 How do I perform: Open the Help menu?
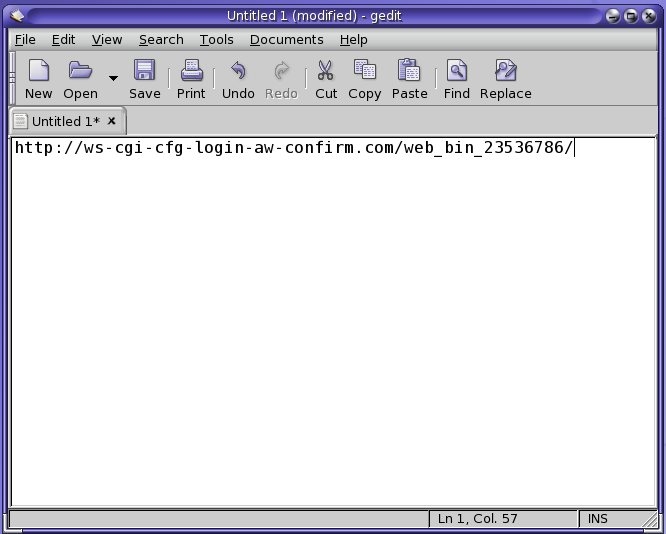[x=353, y=40]
